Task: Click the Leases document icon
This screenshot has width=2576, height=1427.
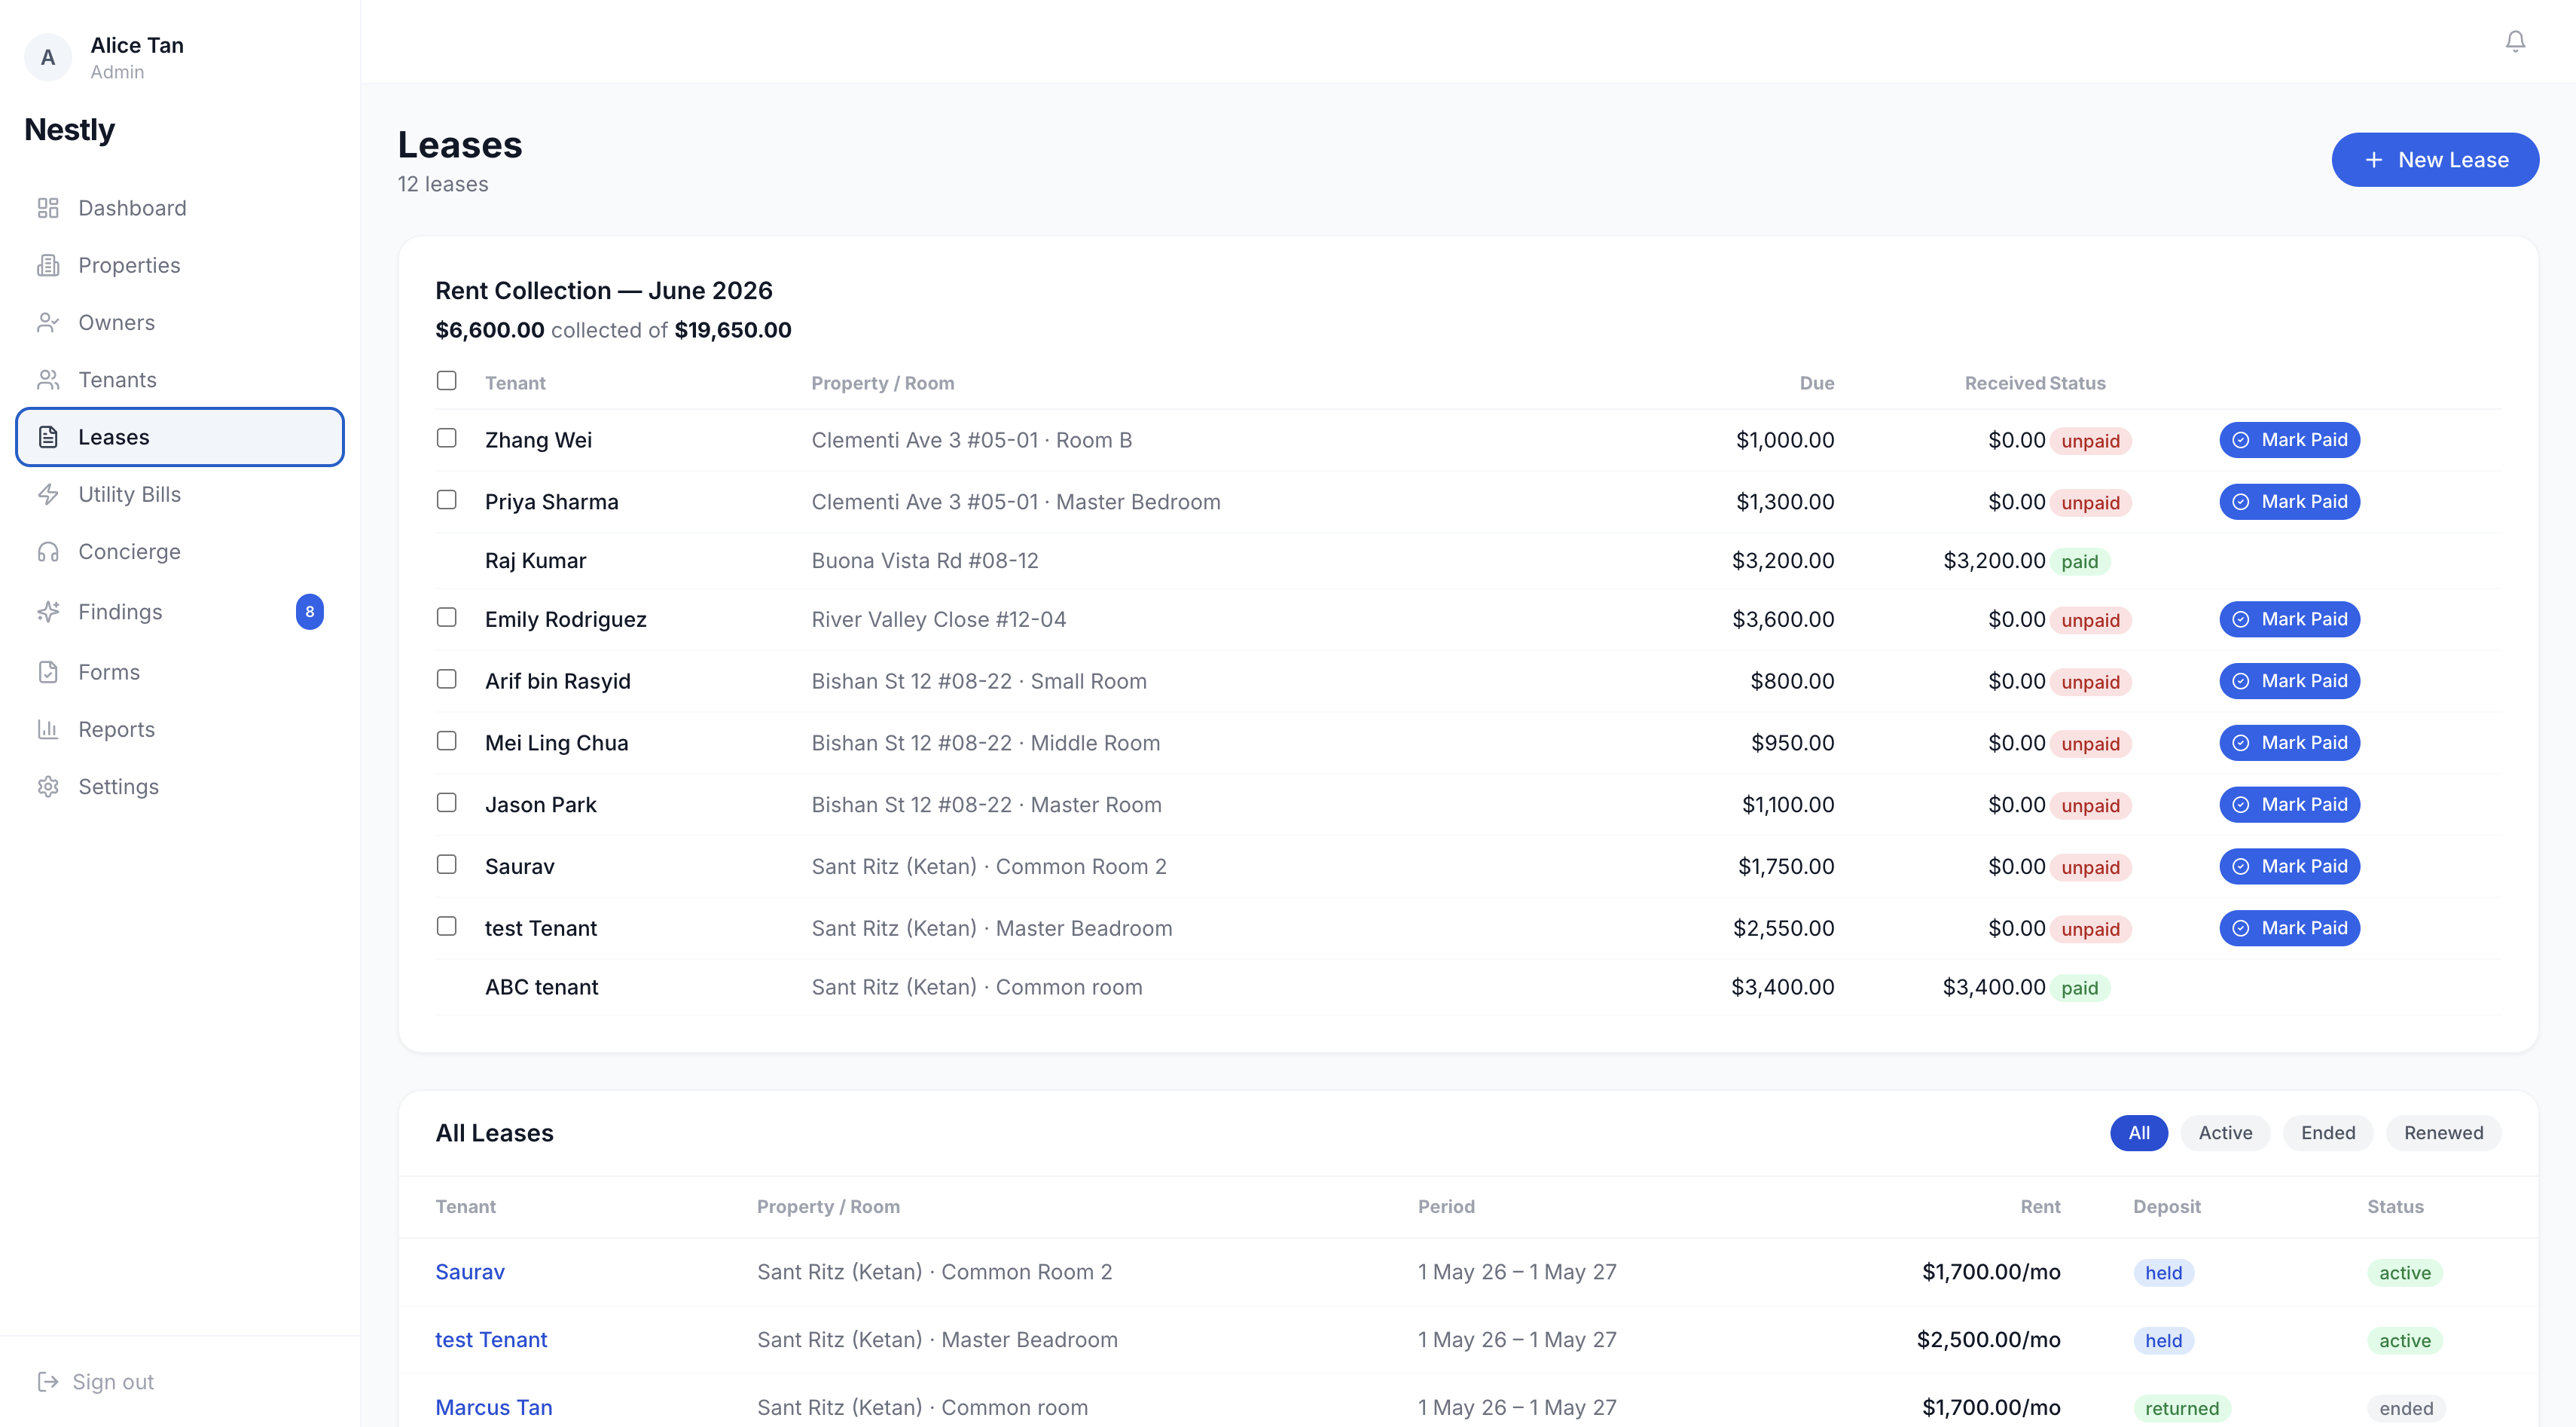Action: coord(48,437)
